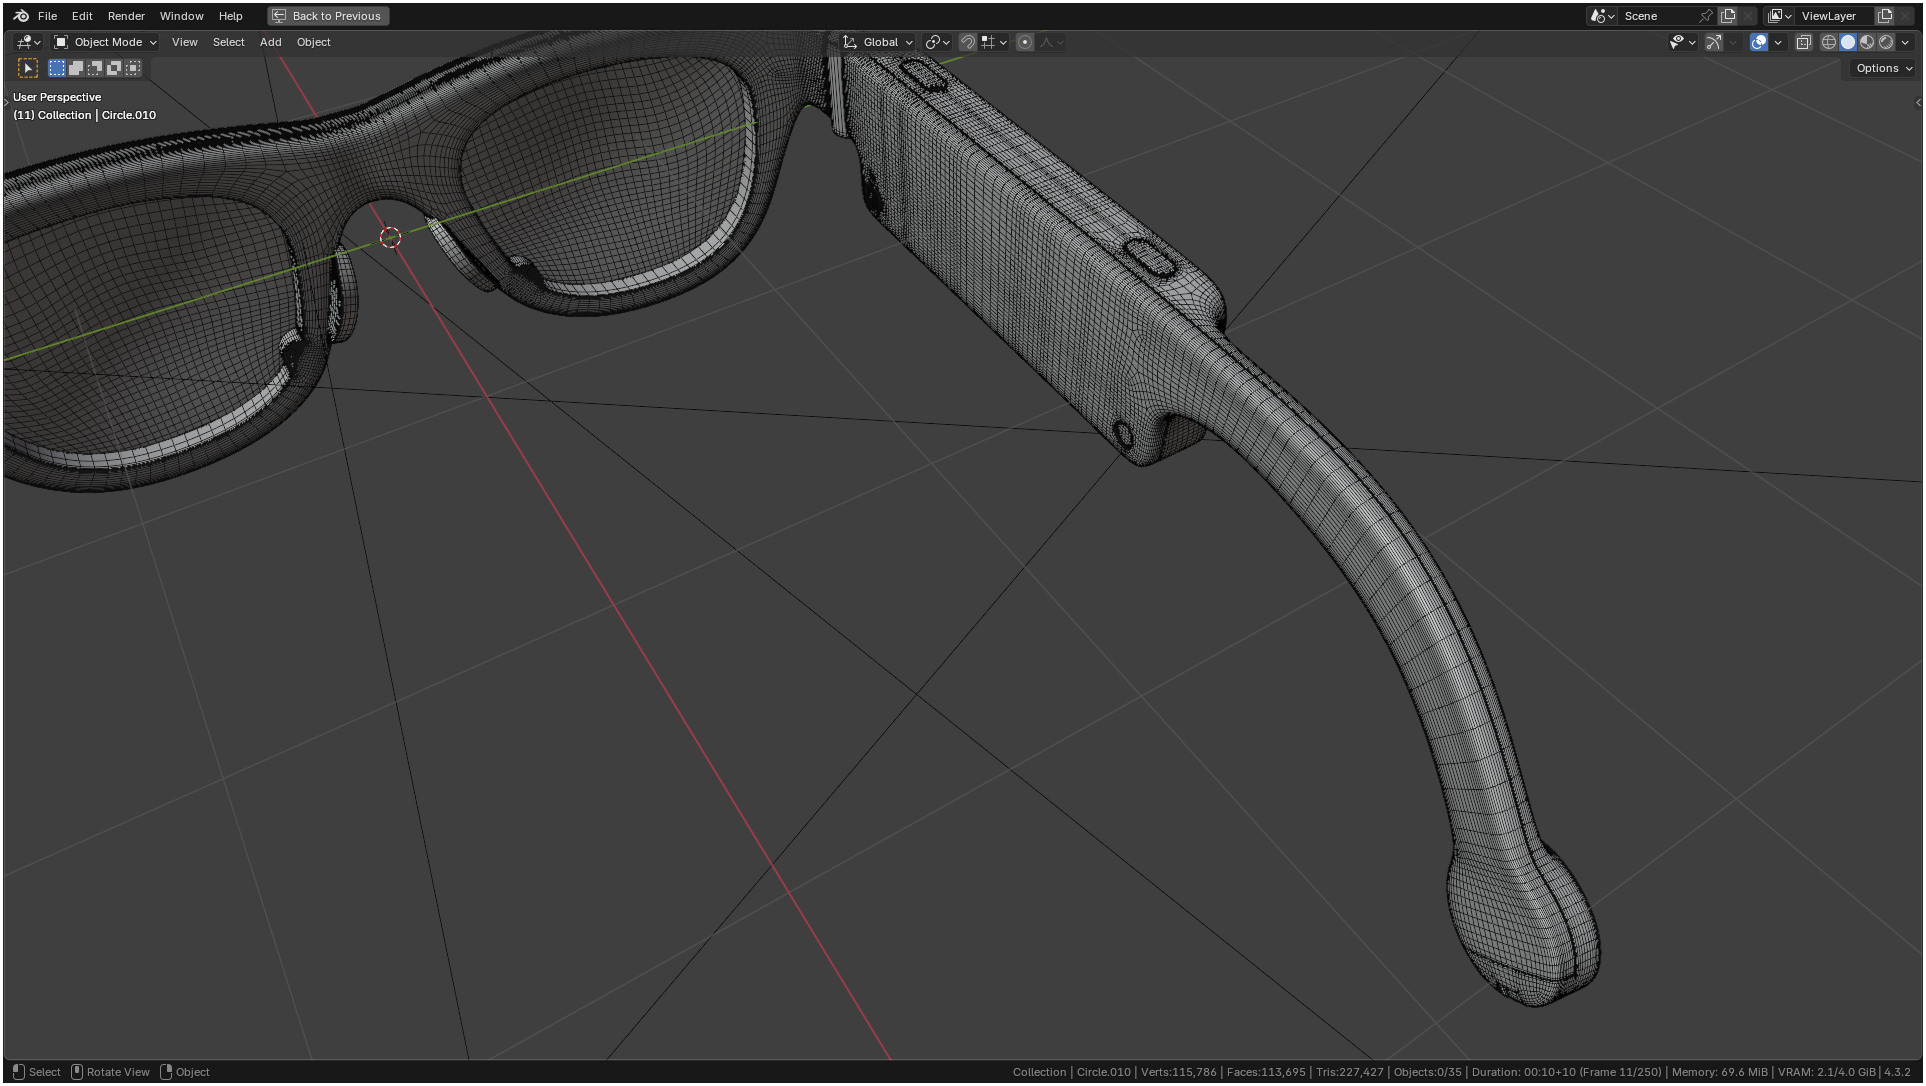Open the shading options dropdown
Screen dimensions: 1926x1086
(x=1905, y=42)
